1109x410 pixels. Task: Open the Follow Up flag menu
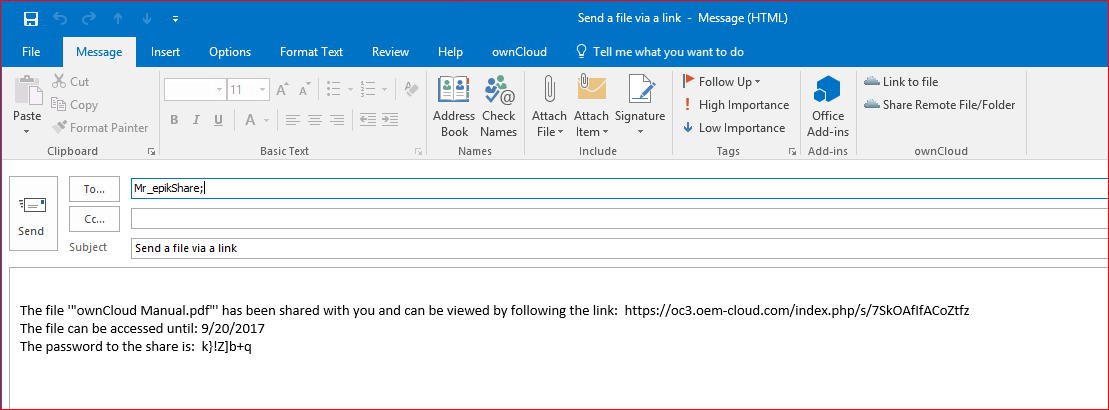[721, 81]
